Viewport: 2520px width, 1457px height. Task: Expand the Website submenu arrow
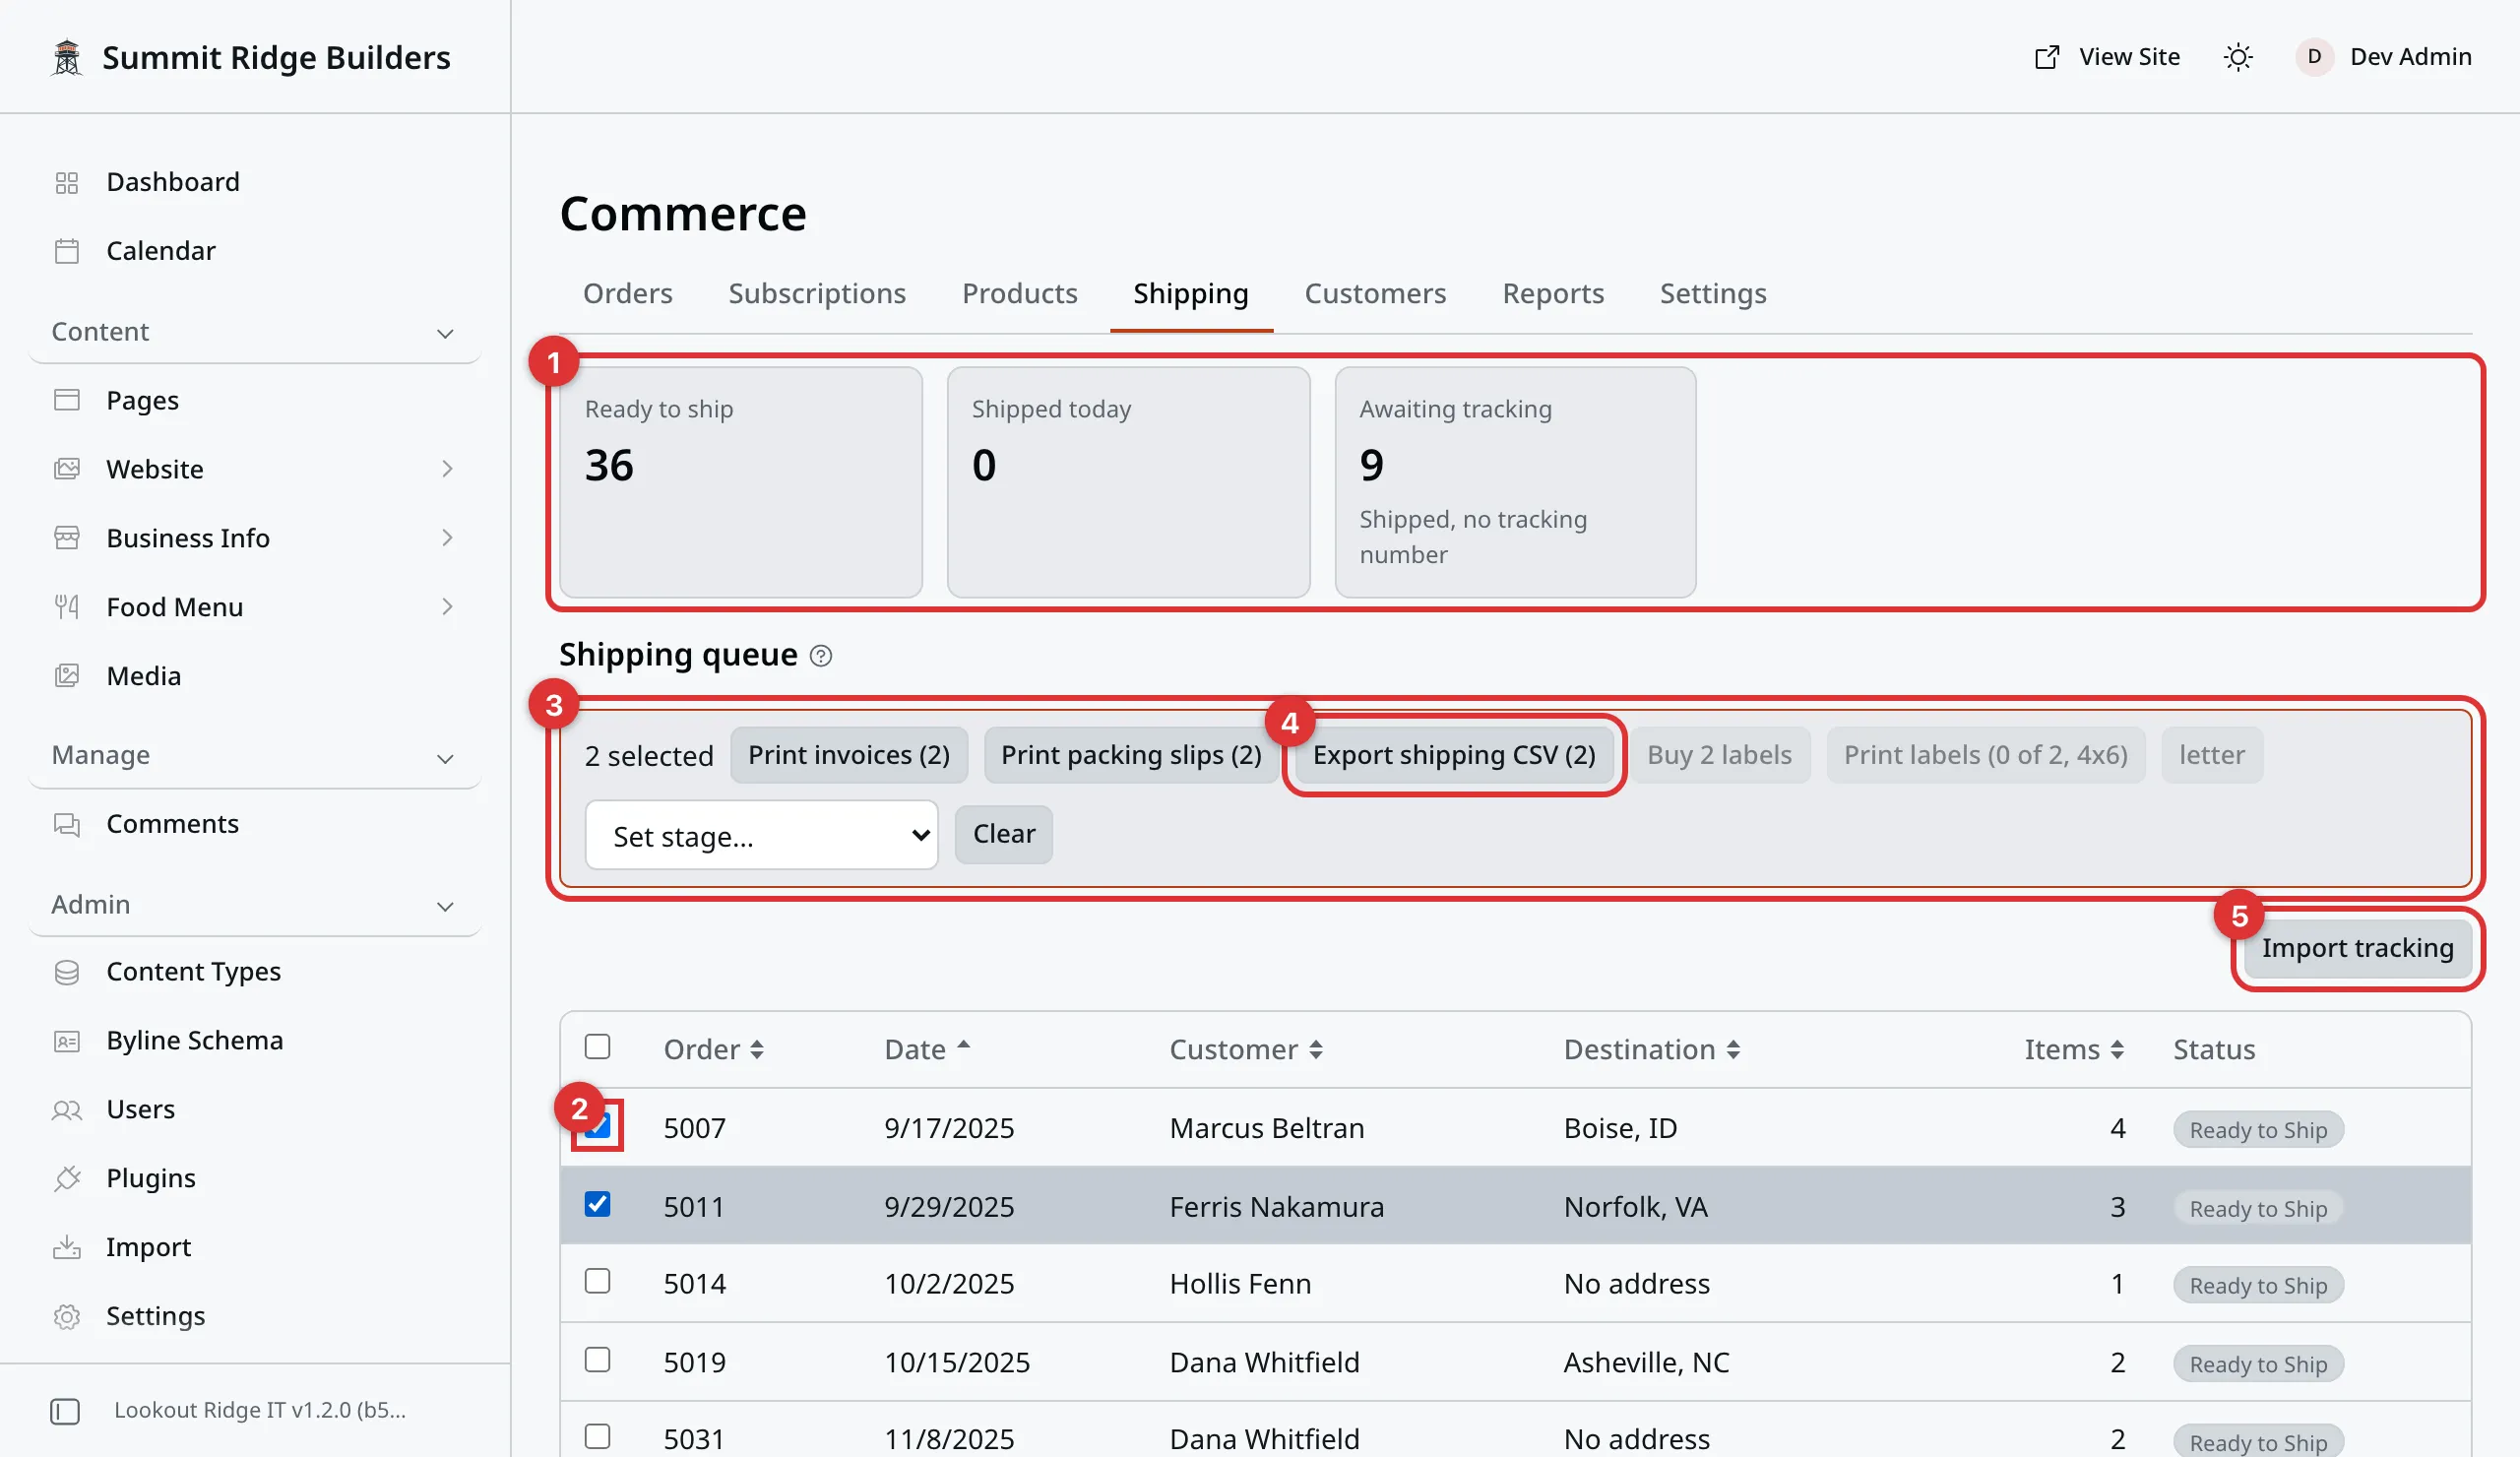pyautogui.click(x=447, y=469)
